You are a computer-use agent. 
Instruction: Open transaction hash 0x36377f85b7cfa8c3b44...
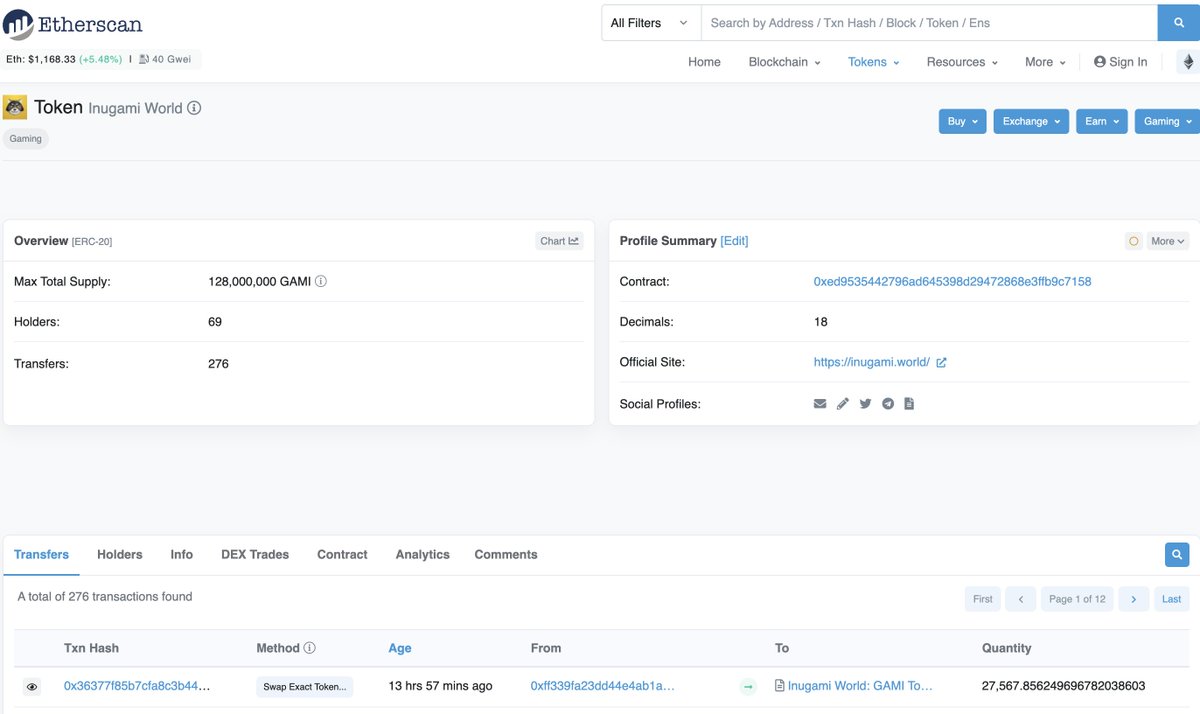(x=138, y=686)
